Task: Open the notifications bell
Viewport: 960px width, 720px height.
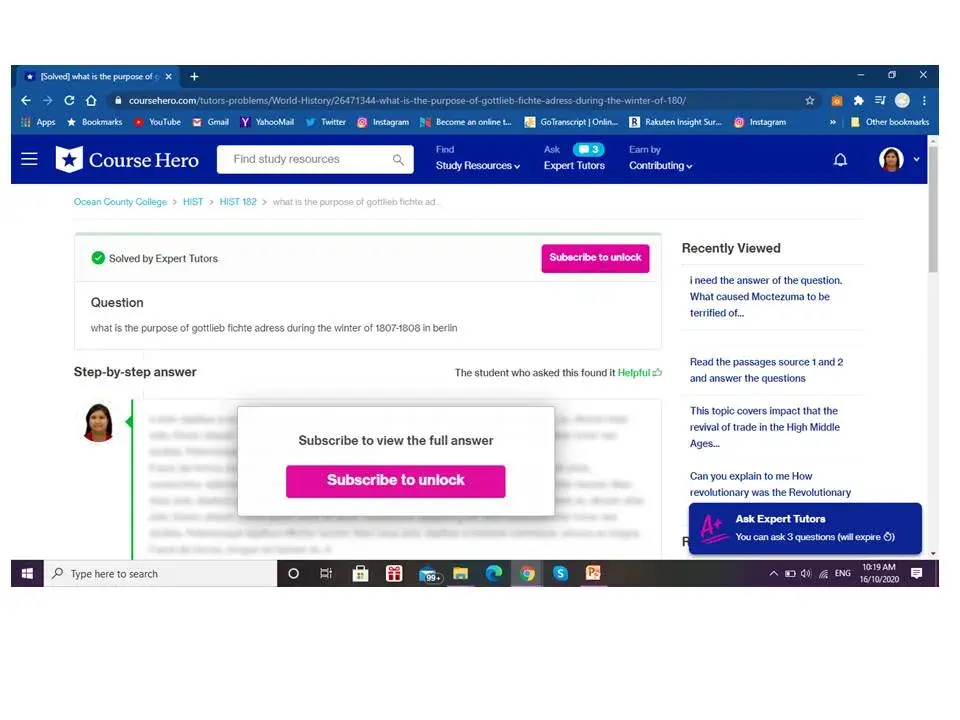Action: pos(841,160)
